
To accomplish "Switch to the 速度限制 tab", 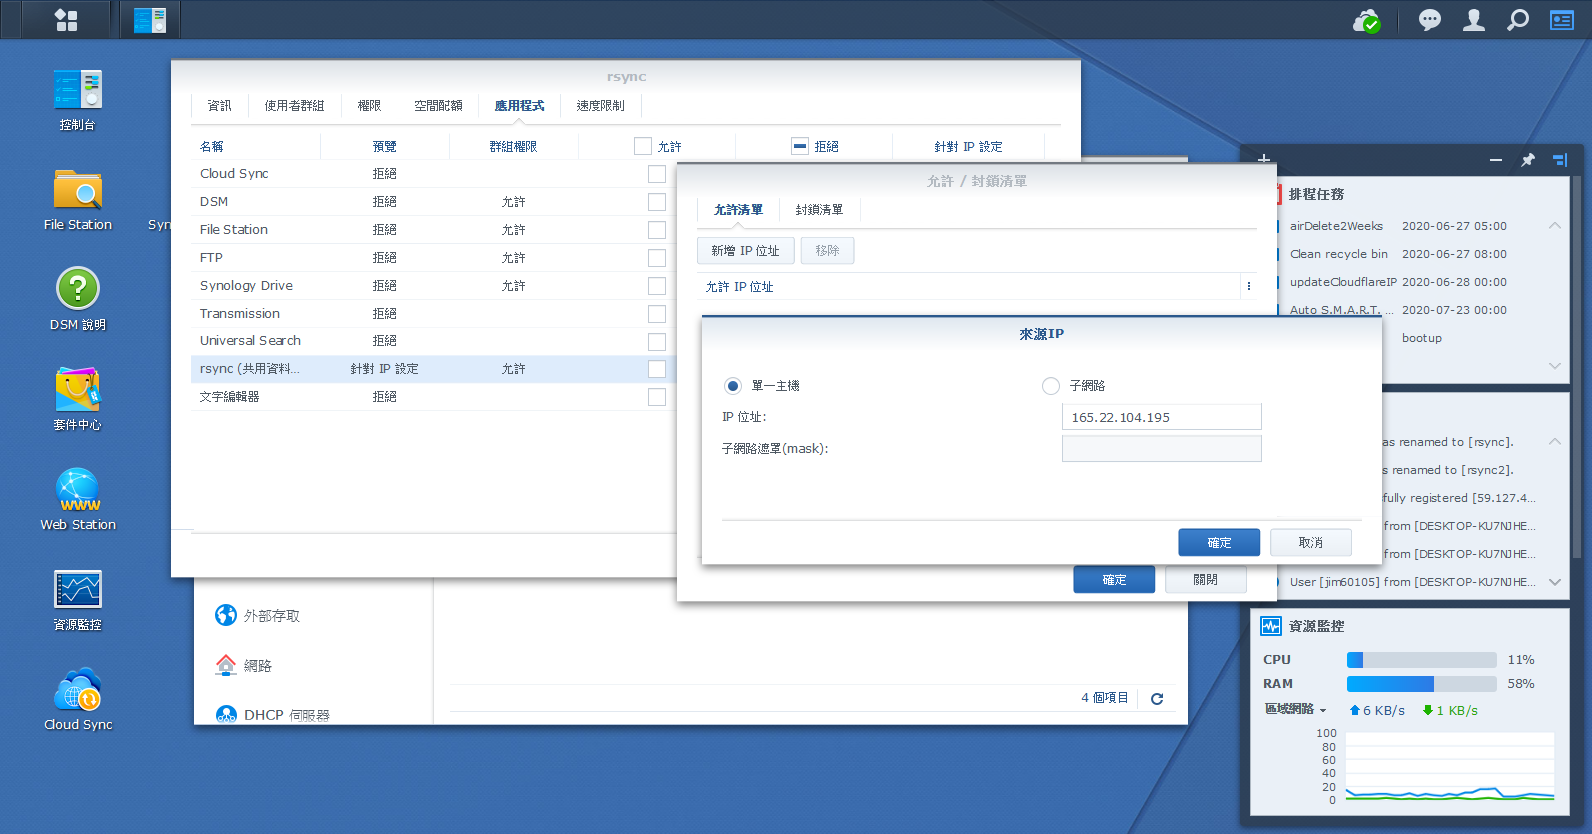I will click(600, 106).
